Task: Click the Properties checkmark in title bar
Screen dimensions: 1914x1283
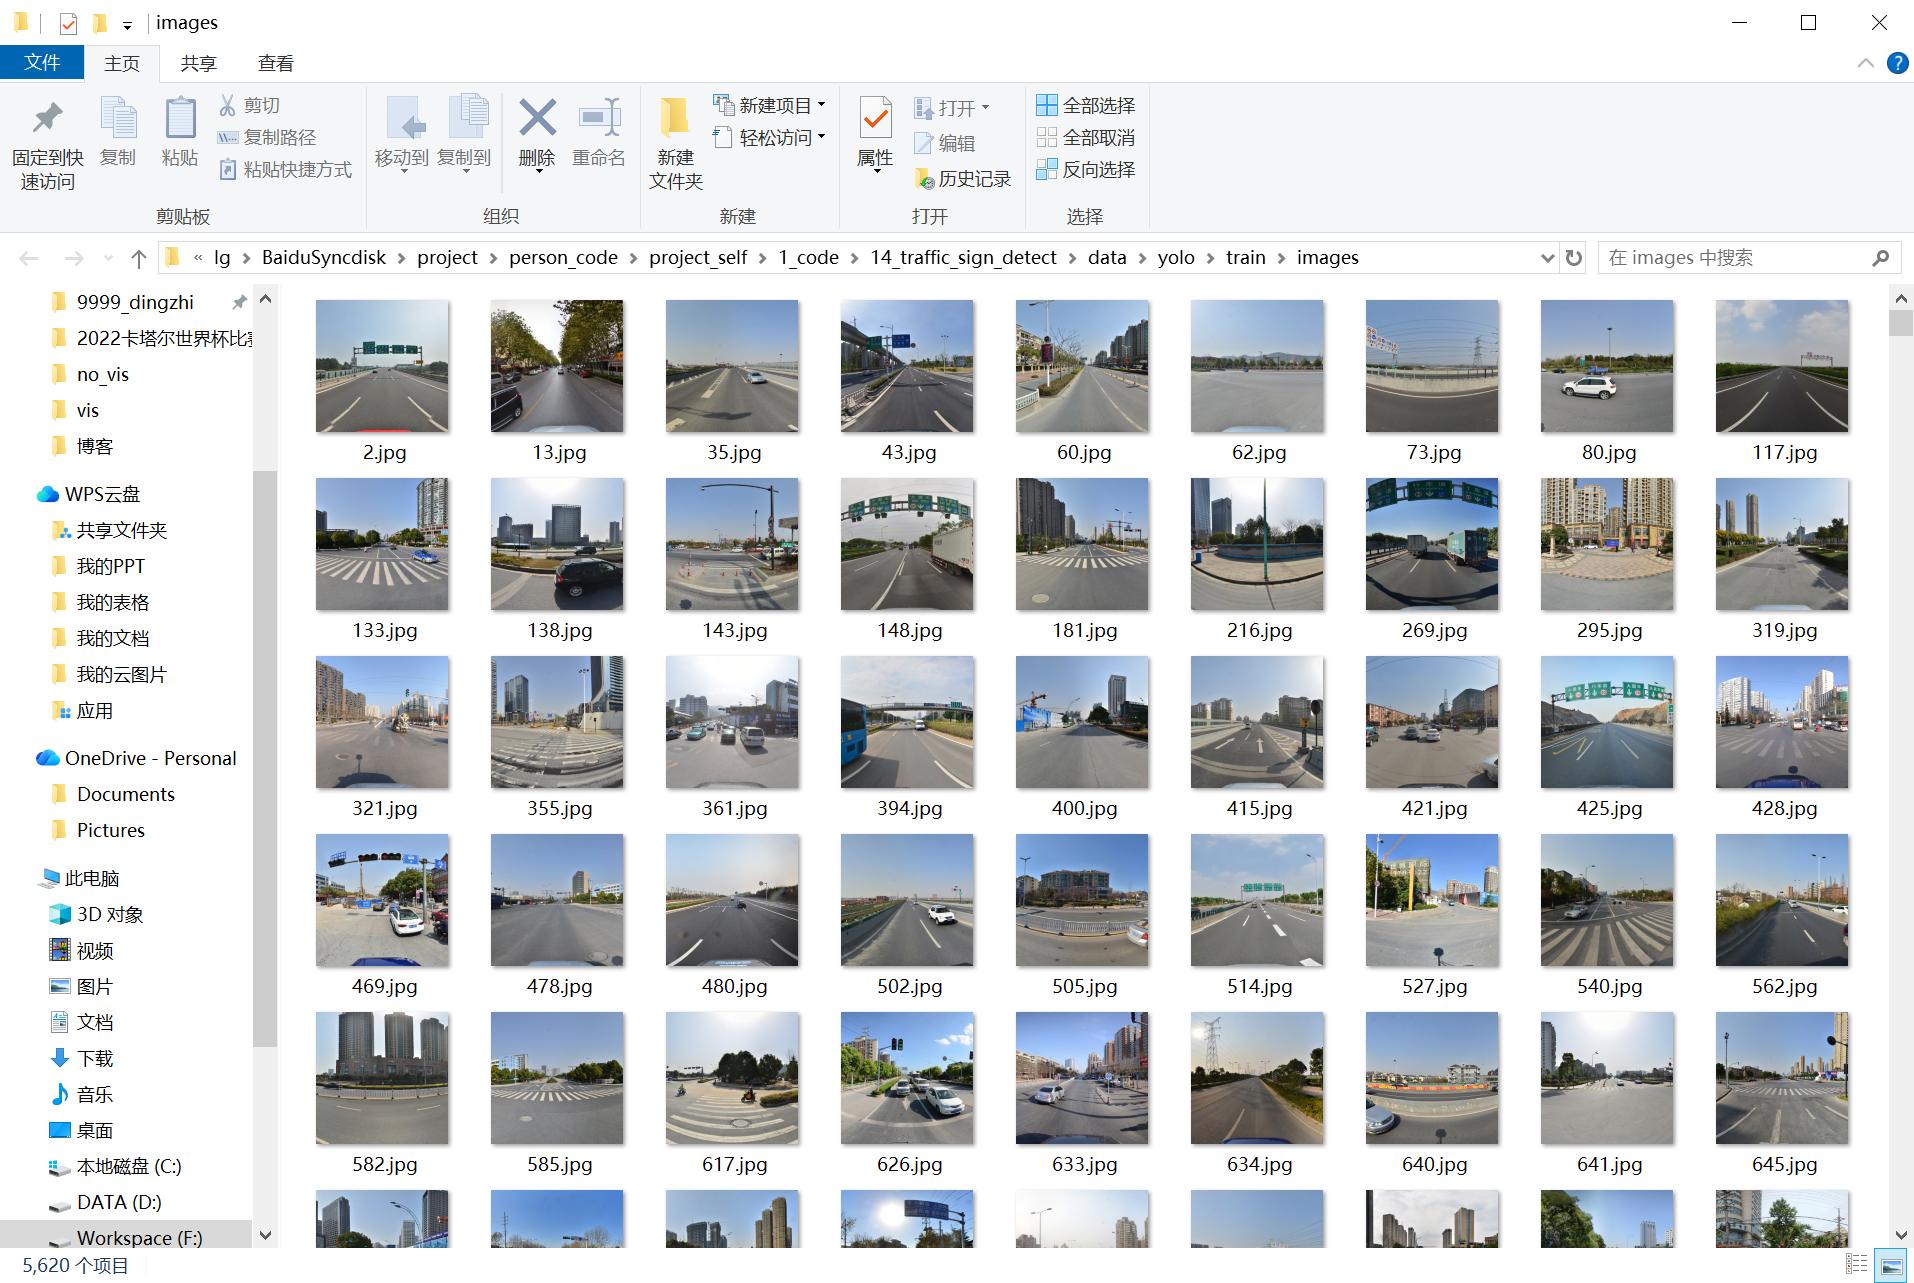Action: coord(69,23)
